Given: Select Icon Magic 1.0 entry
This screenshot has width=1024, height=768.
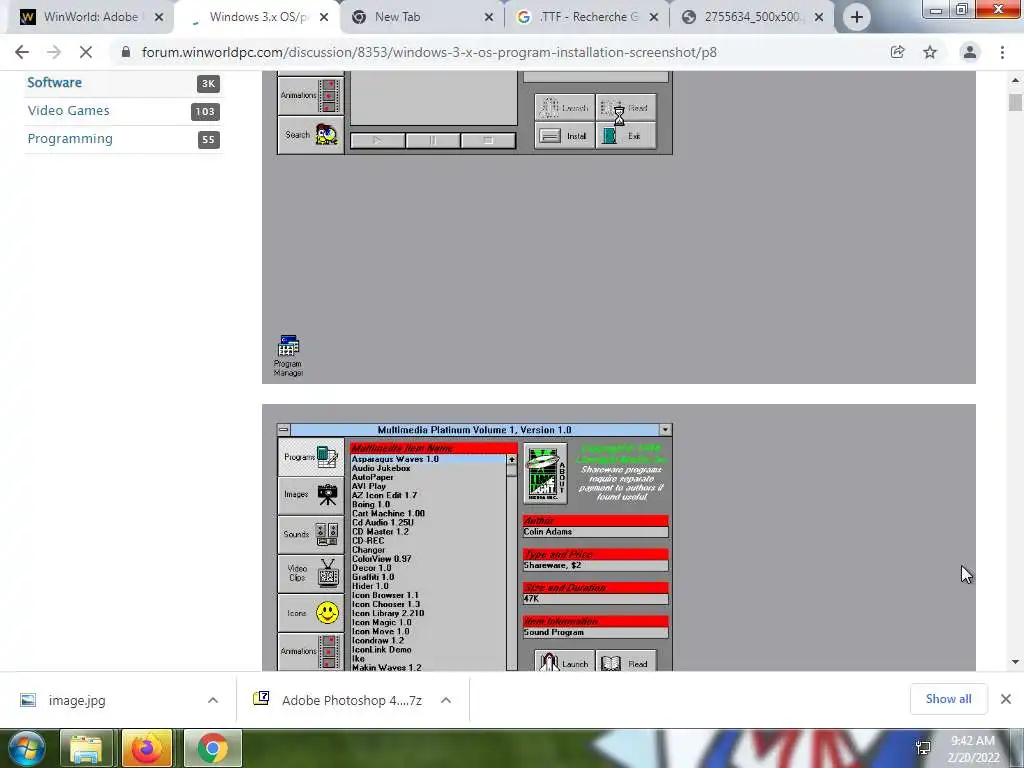Looking at the screenshot, I should [428, 622].
